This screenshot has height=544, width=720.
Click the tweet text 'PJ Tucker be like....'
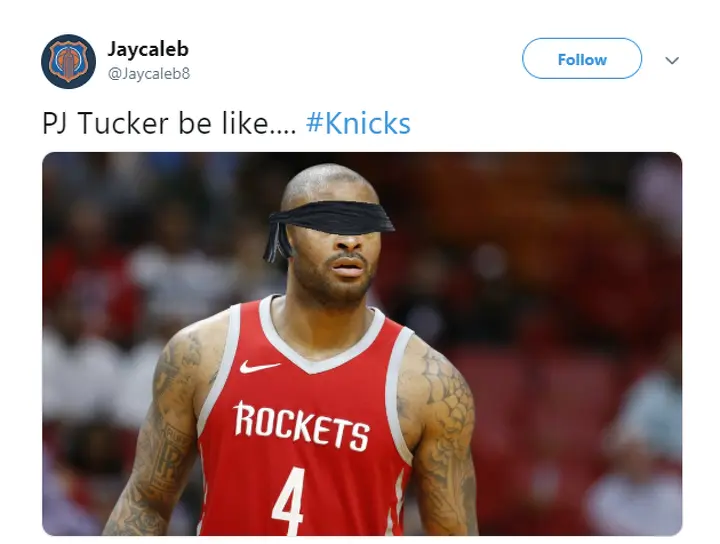(169, 123)
